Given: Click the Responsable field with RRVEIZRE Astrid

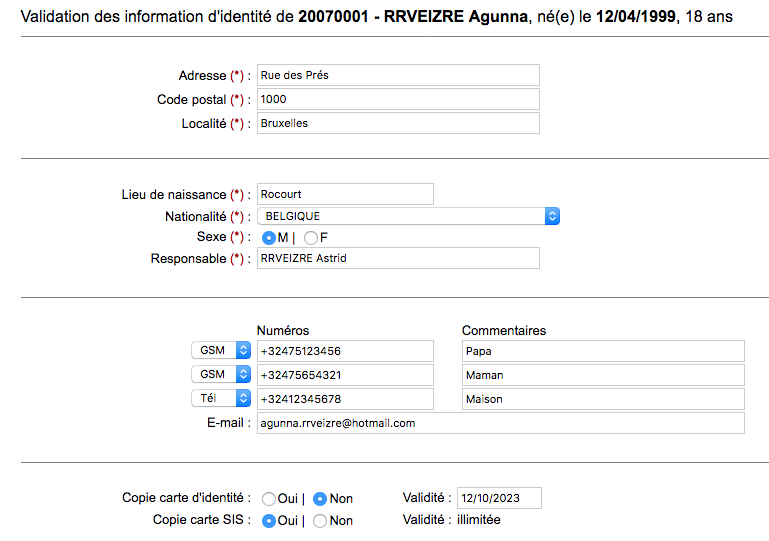Looking at the screenshot, I should tap(398, 258).
